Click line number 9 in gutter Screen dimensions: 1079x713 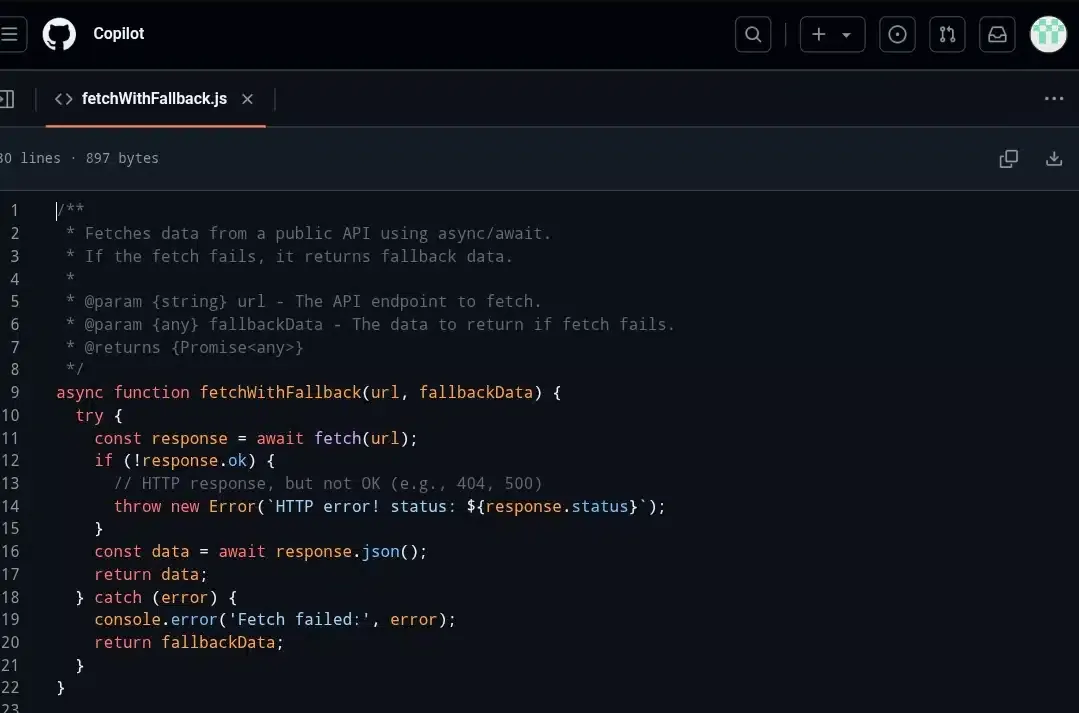14,392
